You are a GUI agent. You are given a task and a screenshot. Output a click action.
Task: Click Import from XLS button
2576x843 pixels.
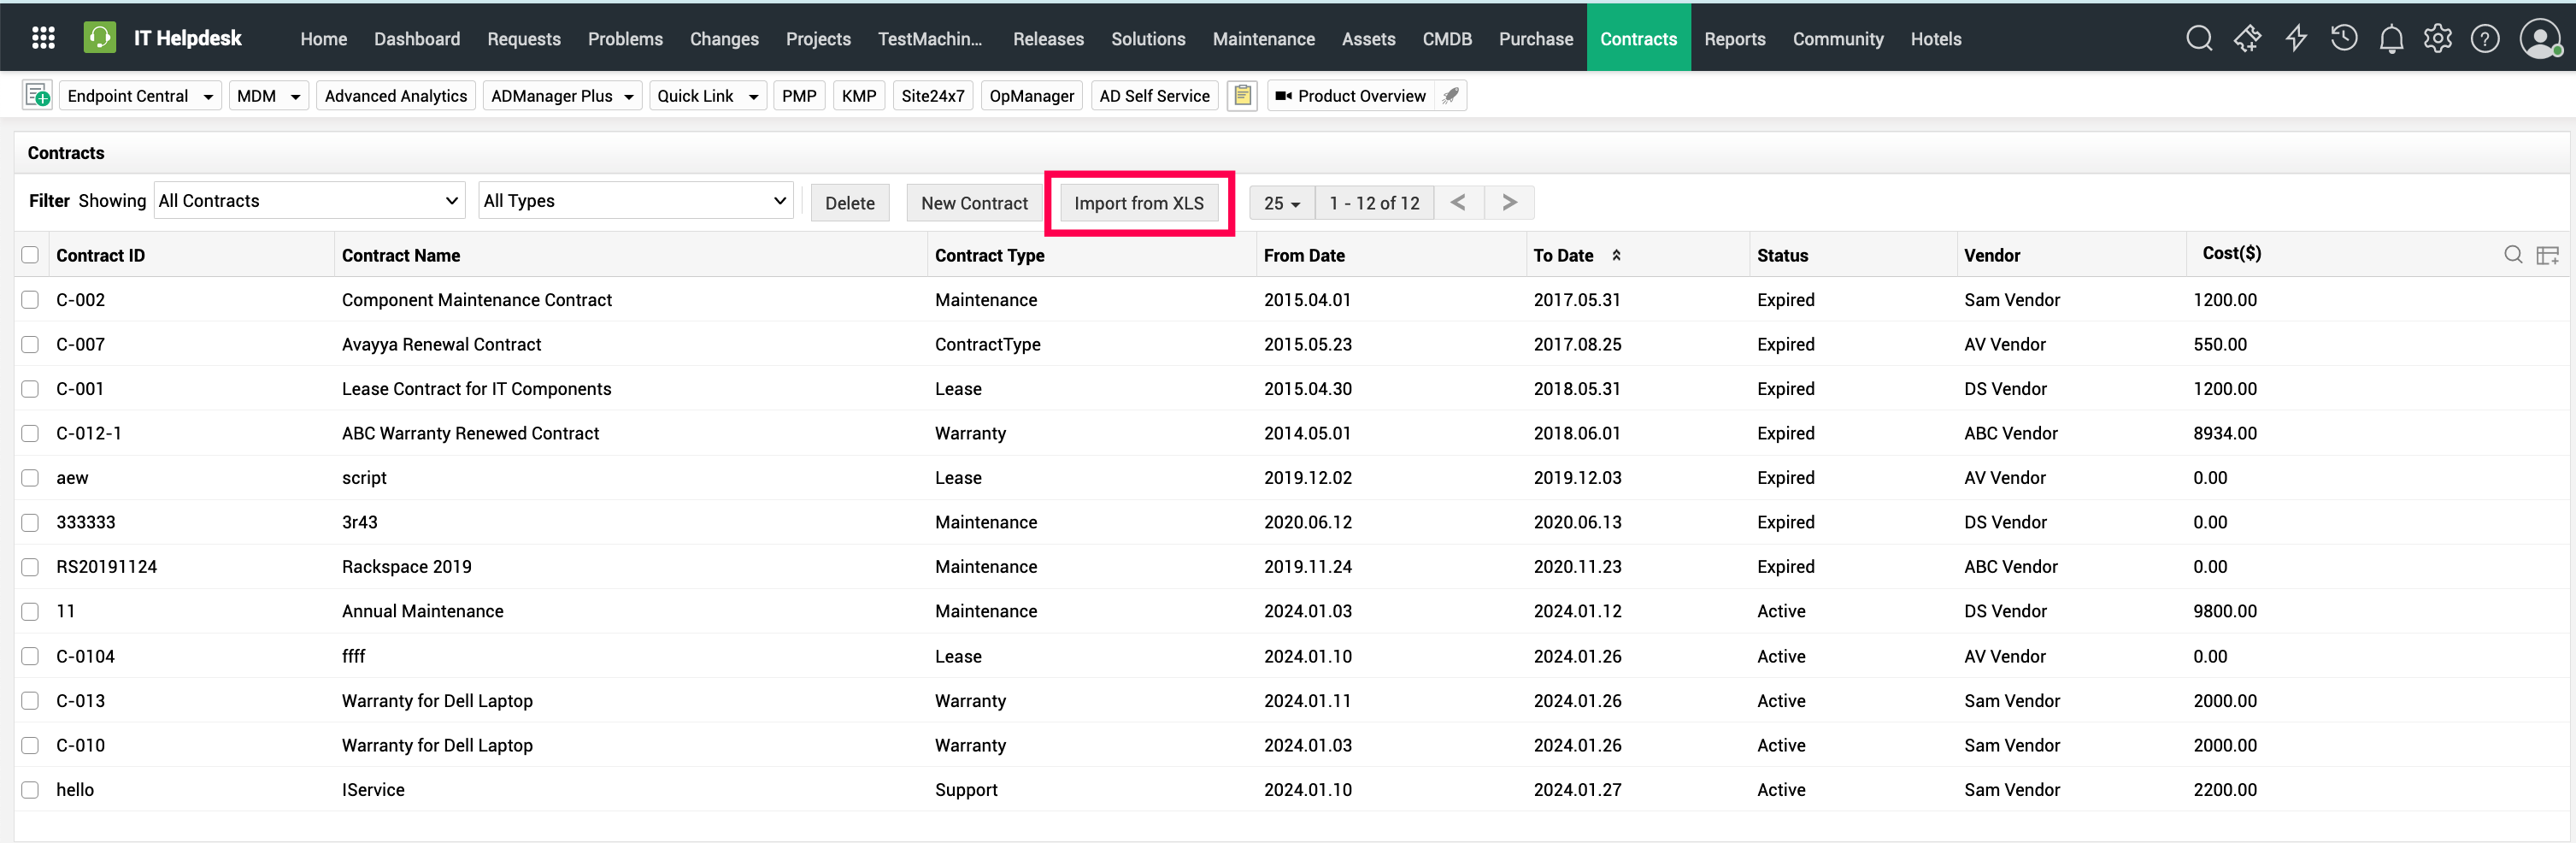point(1138,202)
